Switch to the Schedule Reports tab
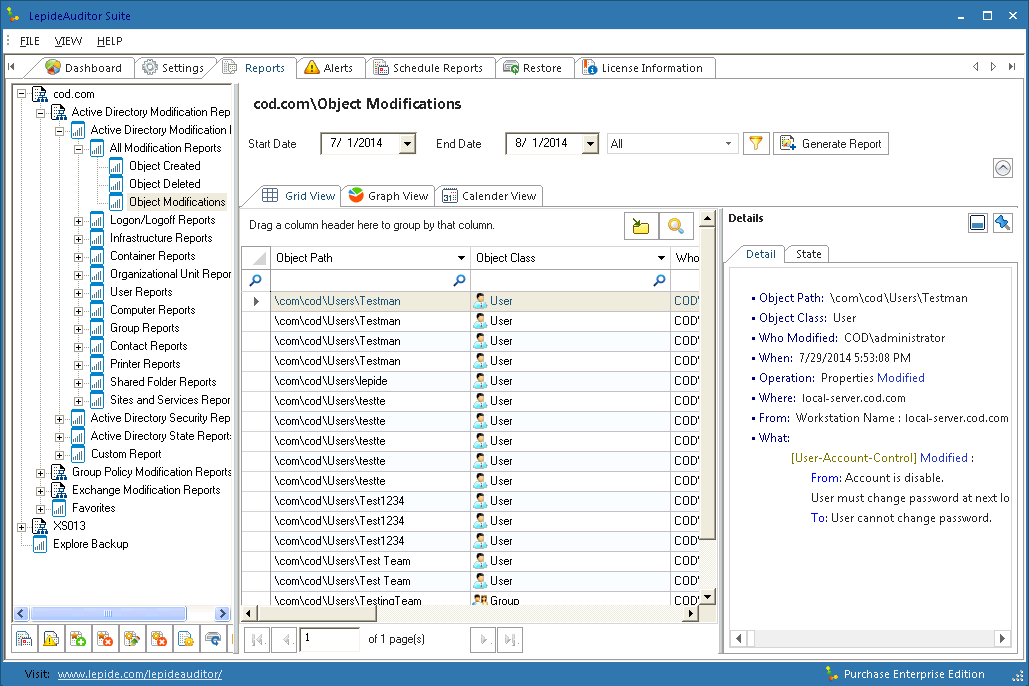 pyautogui.click(x=429, y=68)
